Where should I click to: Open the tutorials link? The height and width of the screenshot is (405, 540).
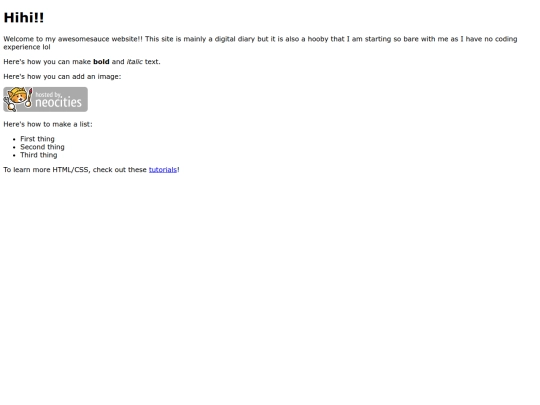pyautogui.click(x=163, y=169)
